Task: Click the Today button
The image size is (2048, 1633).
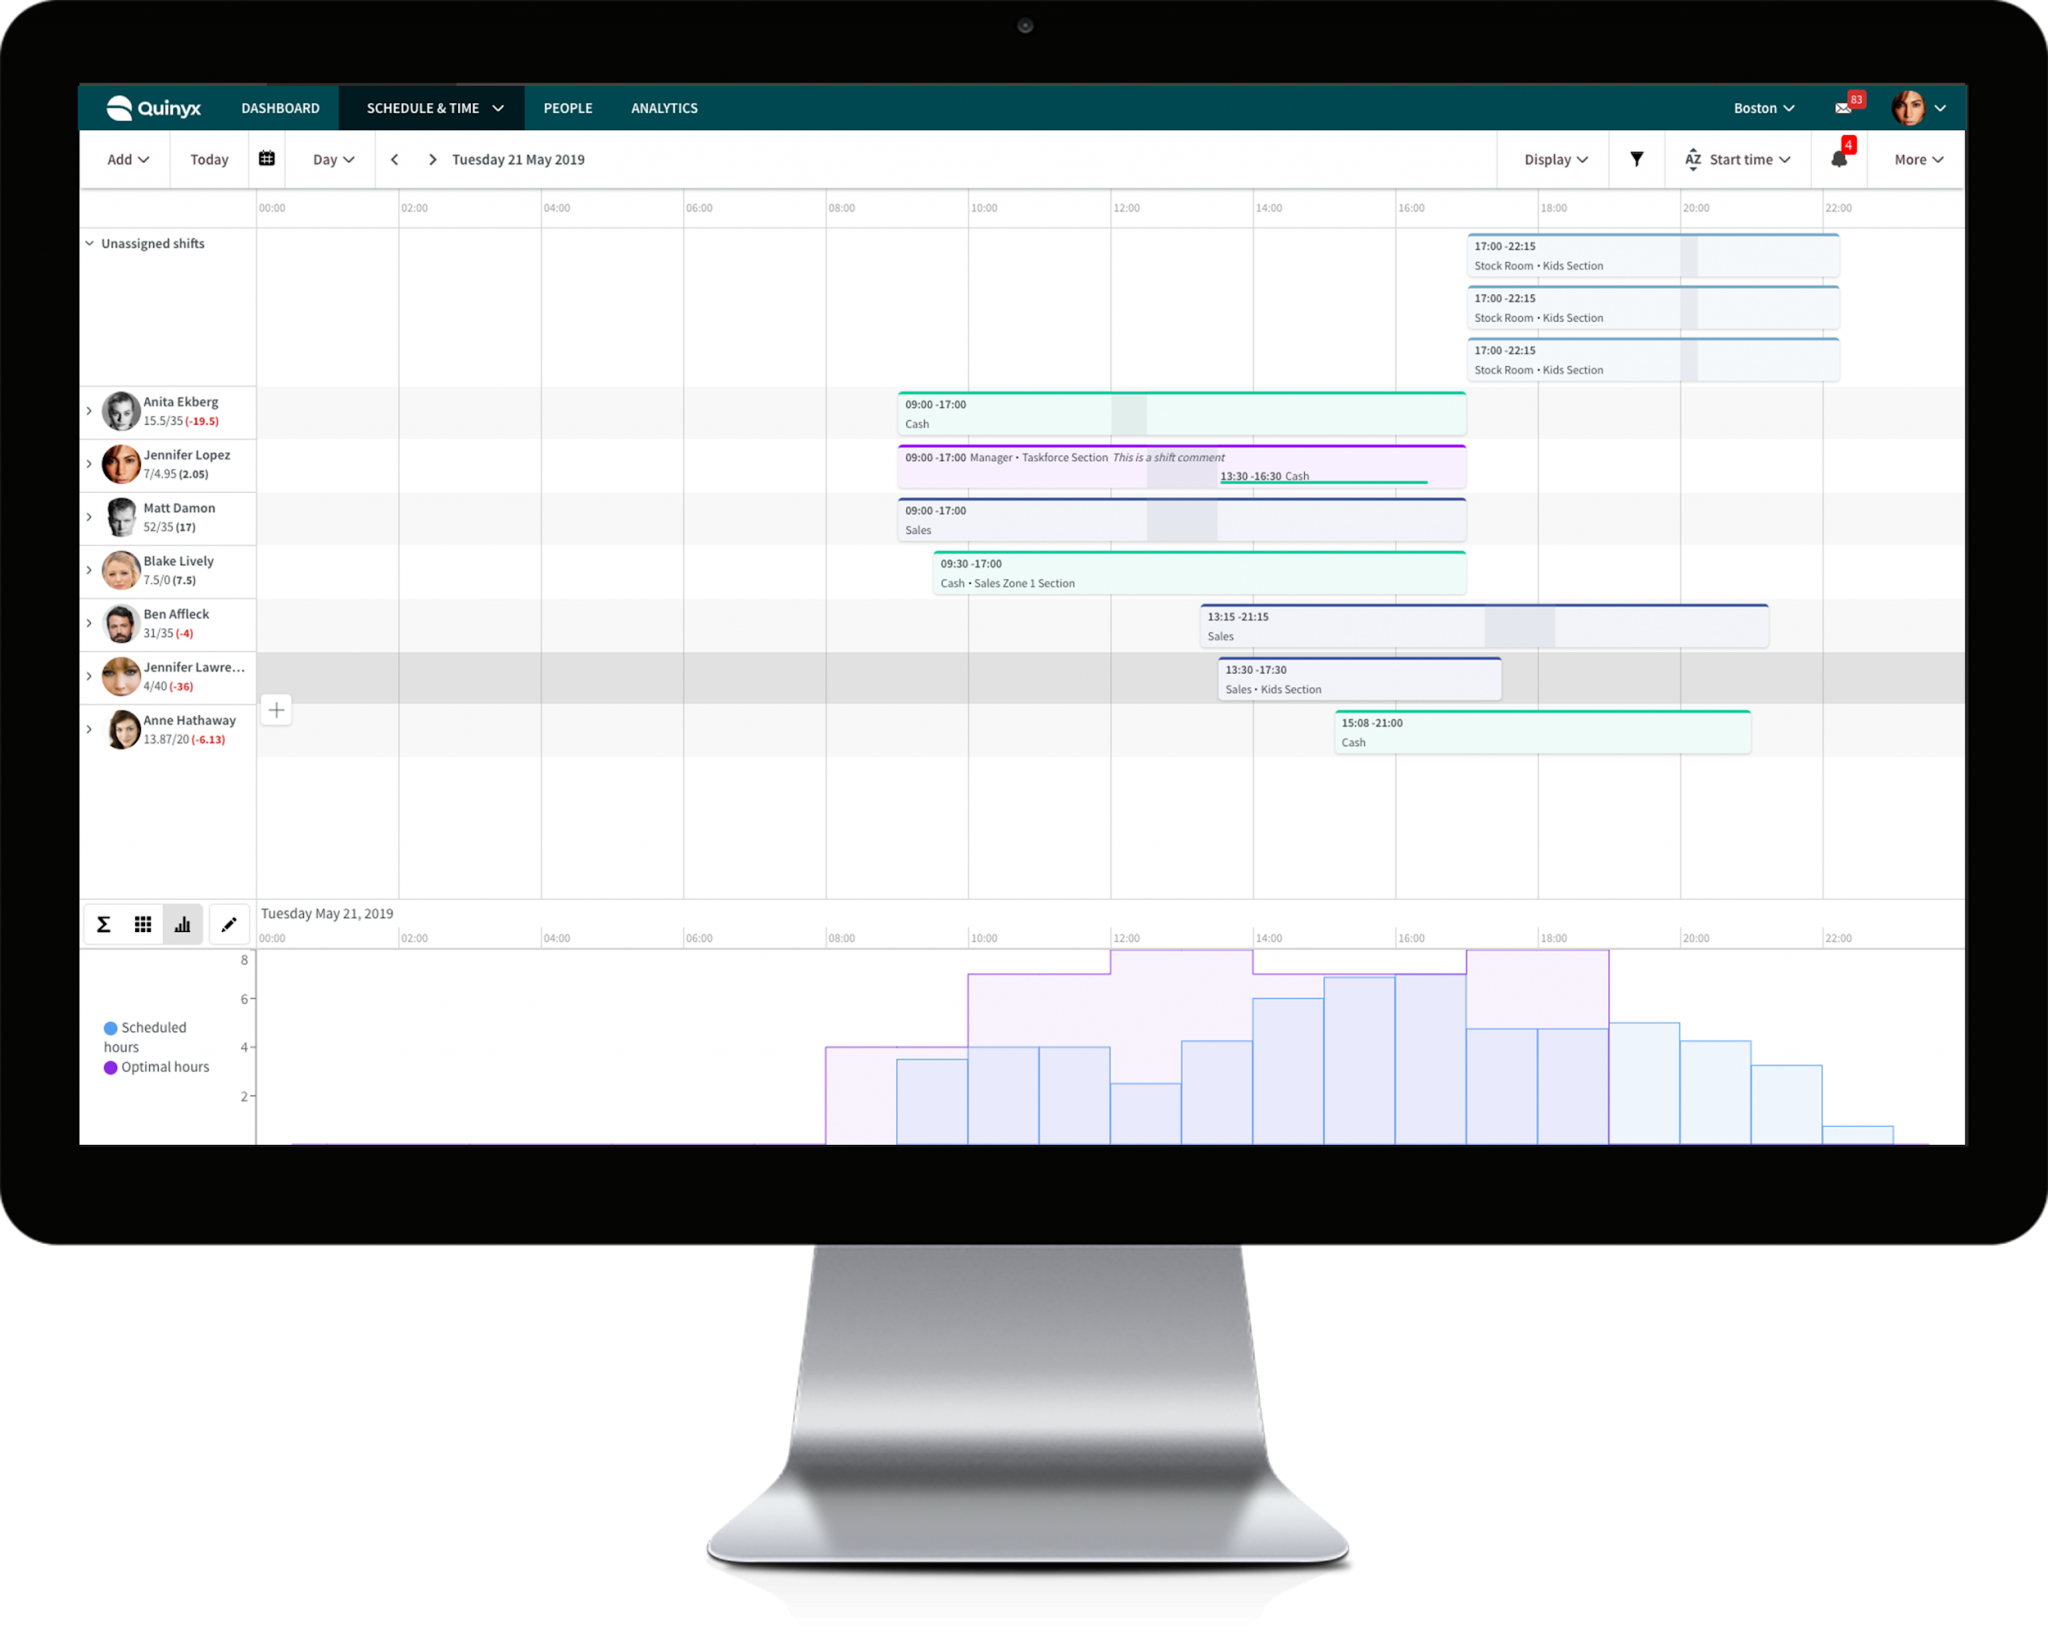Action: point(209,159)
